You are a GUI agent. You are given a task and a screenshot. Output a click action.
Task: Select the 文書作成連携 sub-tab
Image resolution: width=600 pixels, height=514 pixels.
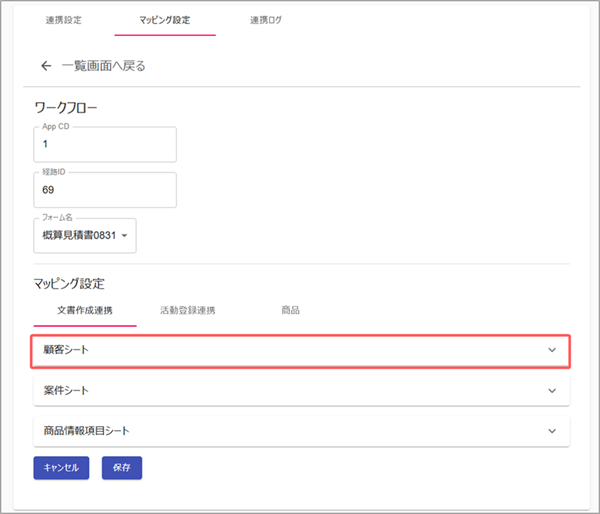coord(85,310)
